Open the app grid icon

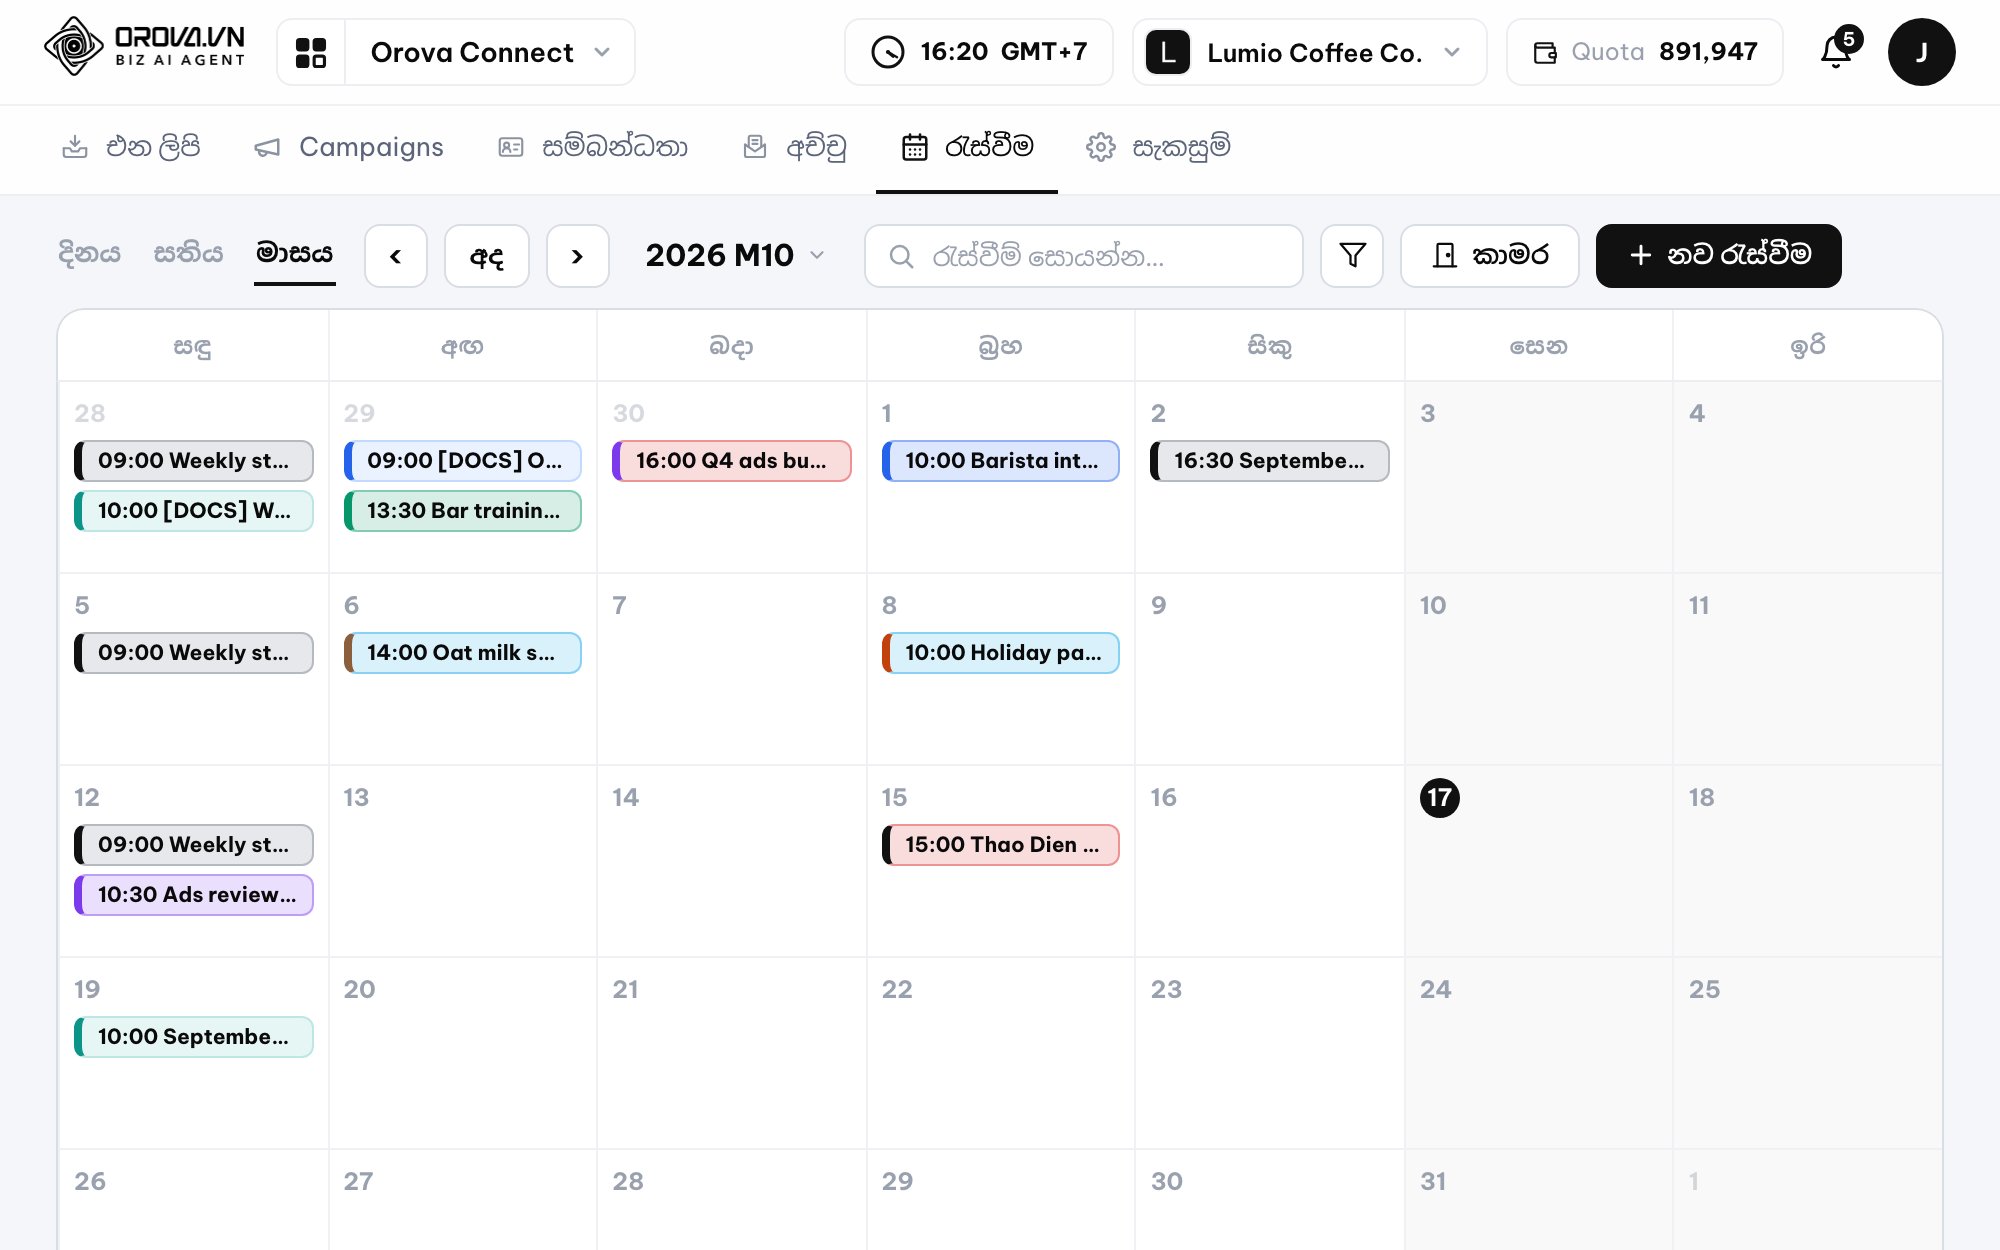pyautogui.click(x=311, y=52)
